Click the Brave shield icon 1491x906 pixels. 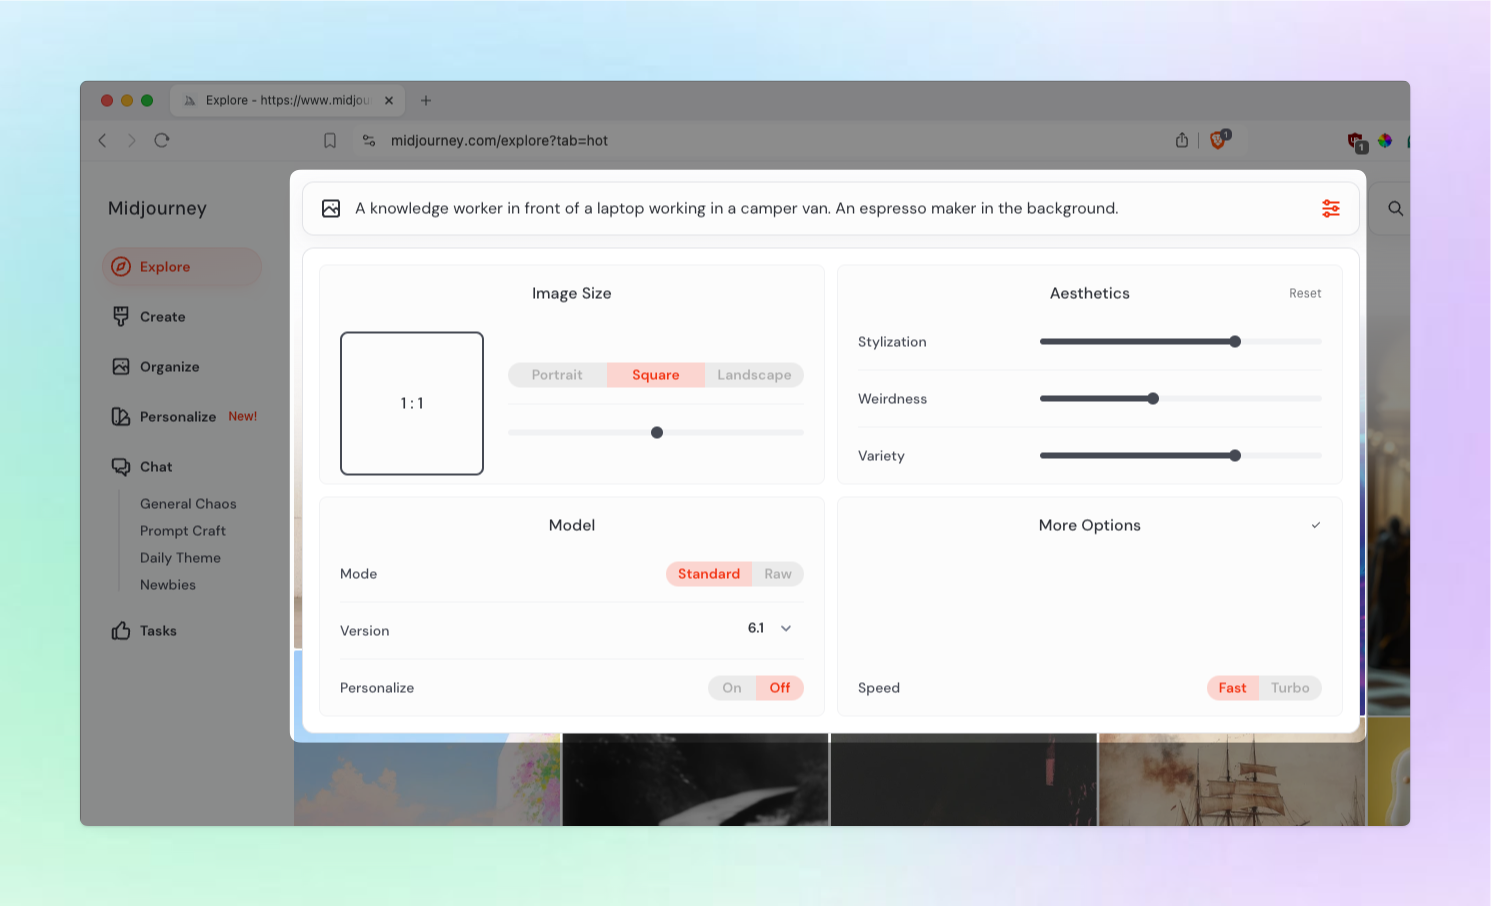(1219, 139)
